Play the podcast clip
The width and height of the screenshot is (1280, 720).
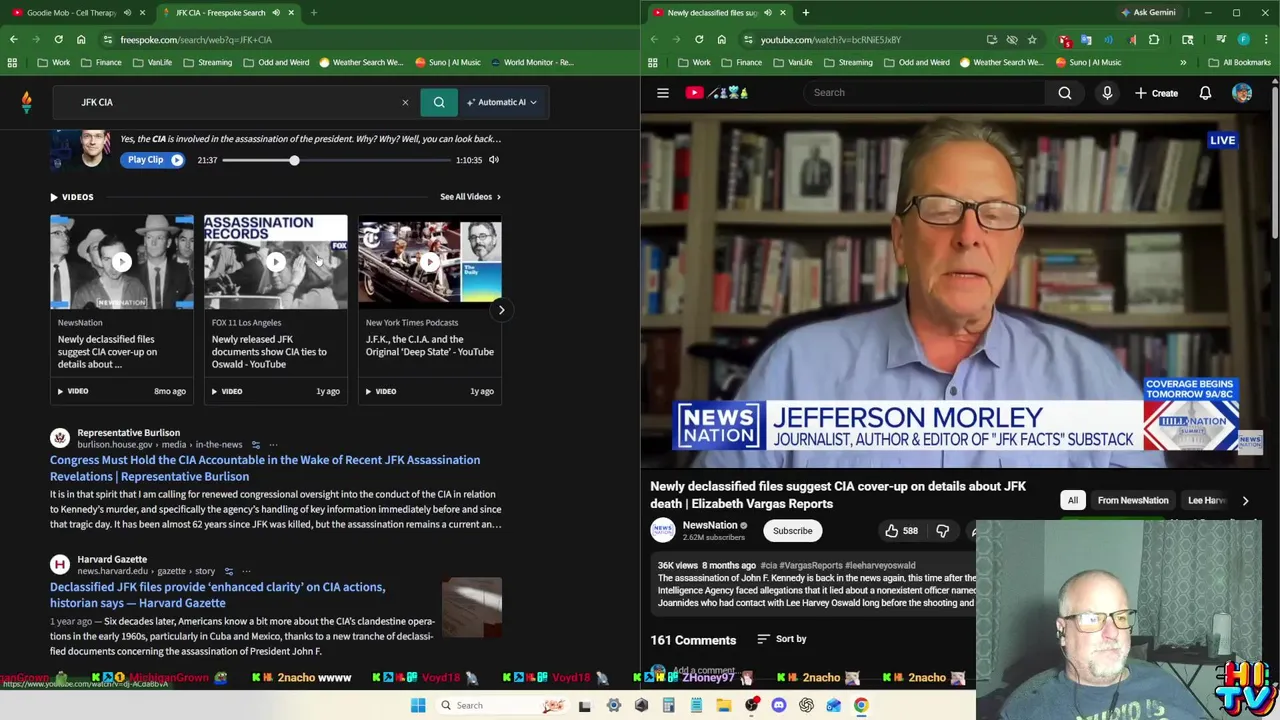pyautogui.click(x=155, y=160)
